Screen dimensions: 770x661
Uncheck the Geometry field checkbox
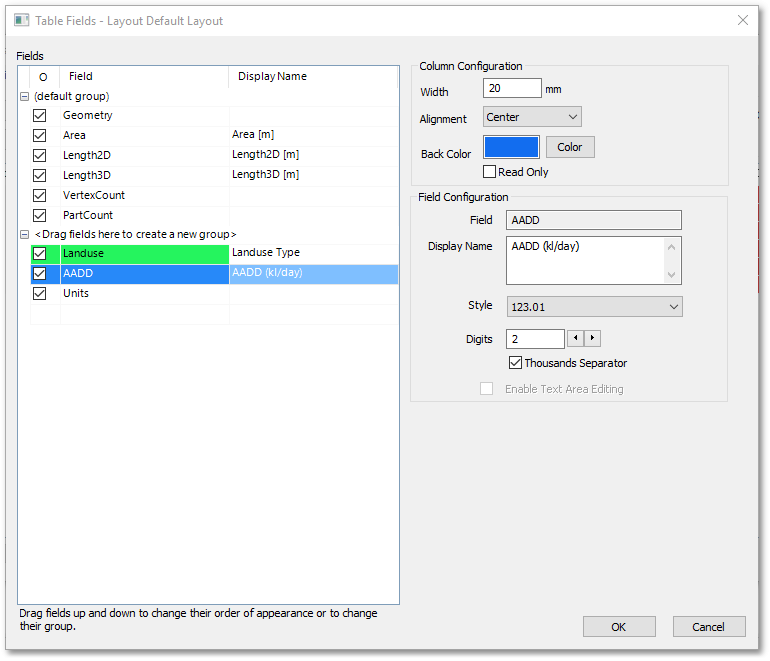point(40,115)
